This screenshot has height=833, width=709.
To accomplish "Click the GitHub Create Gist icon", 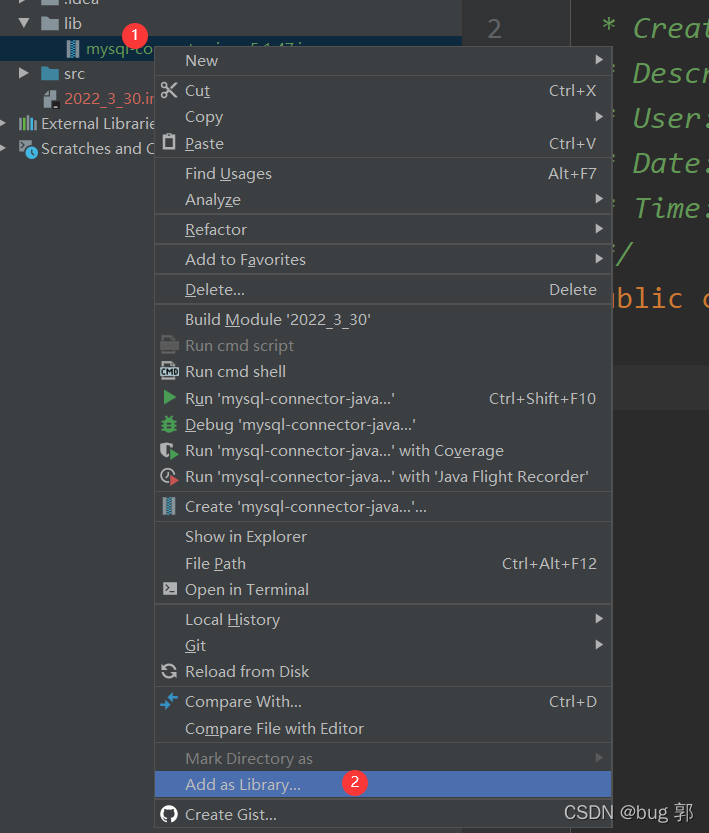I will click(x=169, y=814).
